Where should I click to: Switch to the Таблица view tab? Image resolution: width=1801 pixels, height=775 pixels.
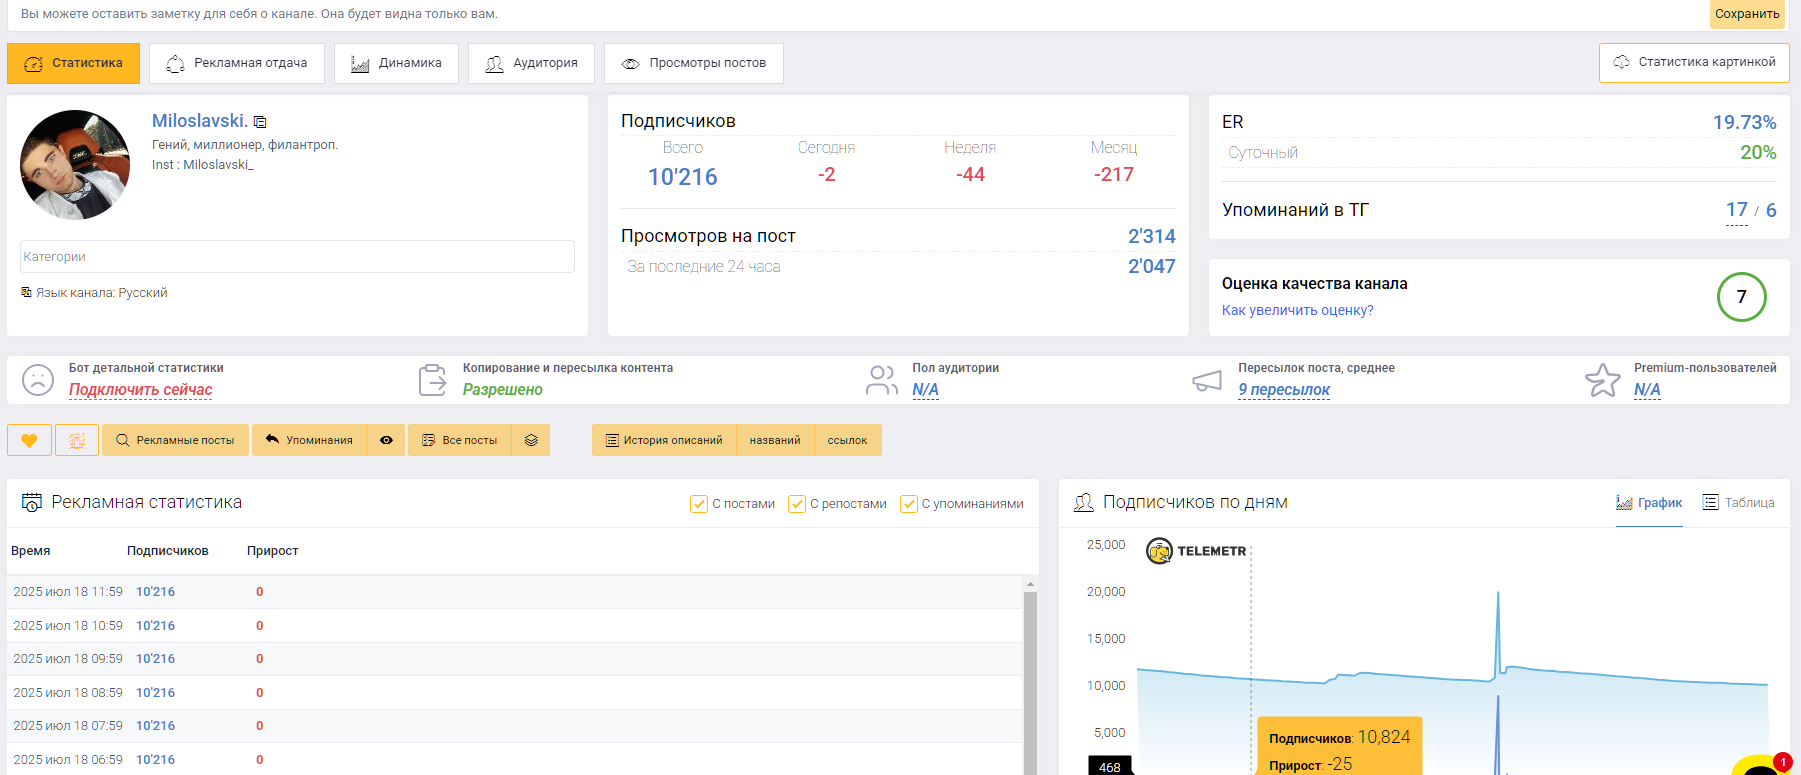tap(1738, 503)
